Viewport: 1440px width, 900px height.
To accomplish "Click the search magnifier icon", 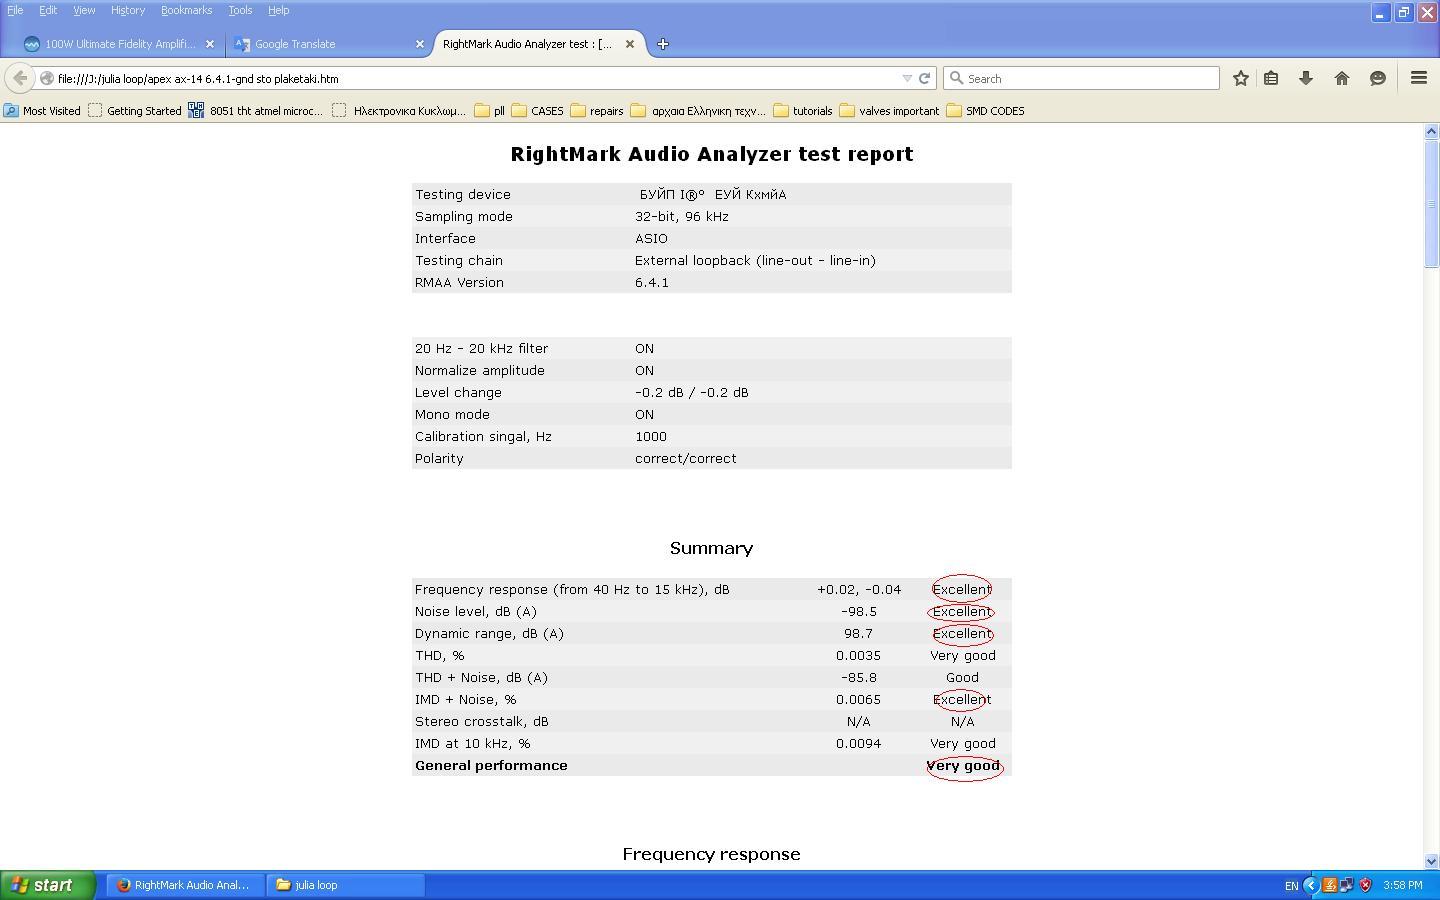I will [956, 78].
